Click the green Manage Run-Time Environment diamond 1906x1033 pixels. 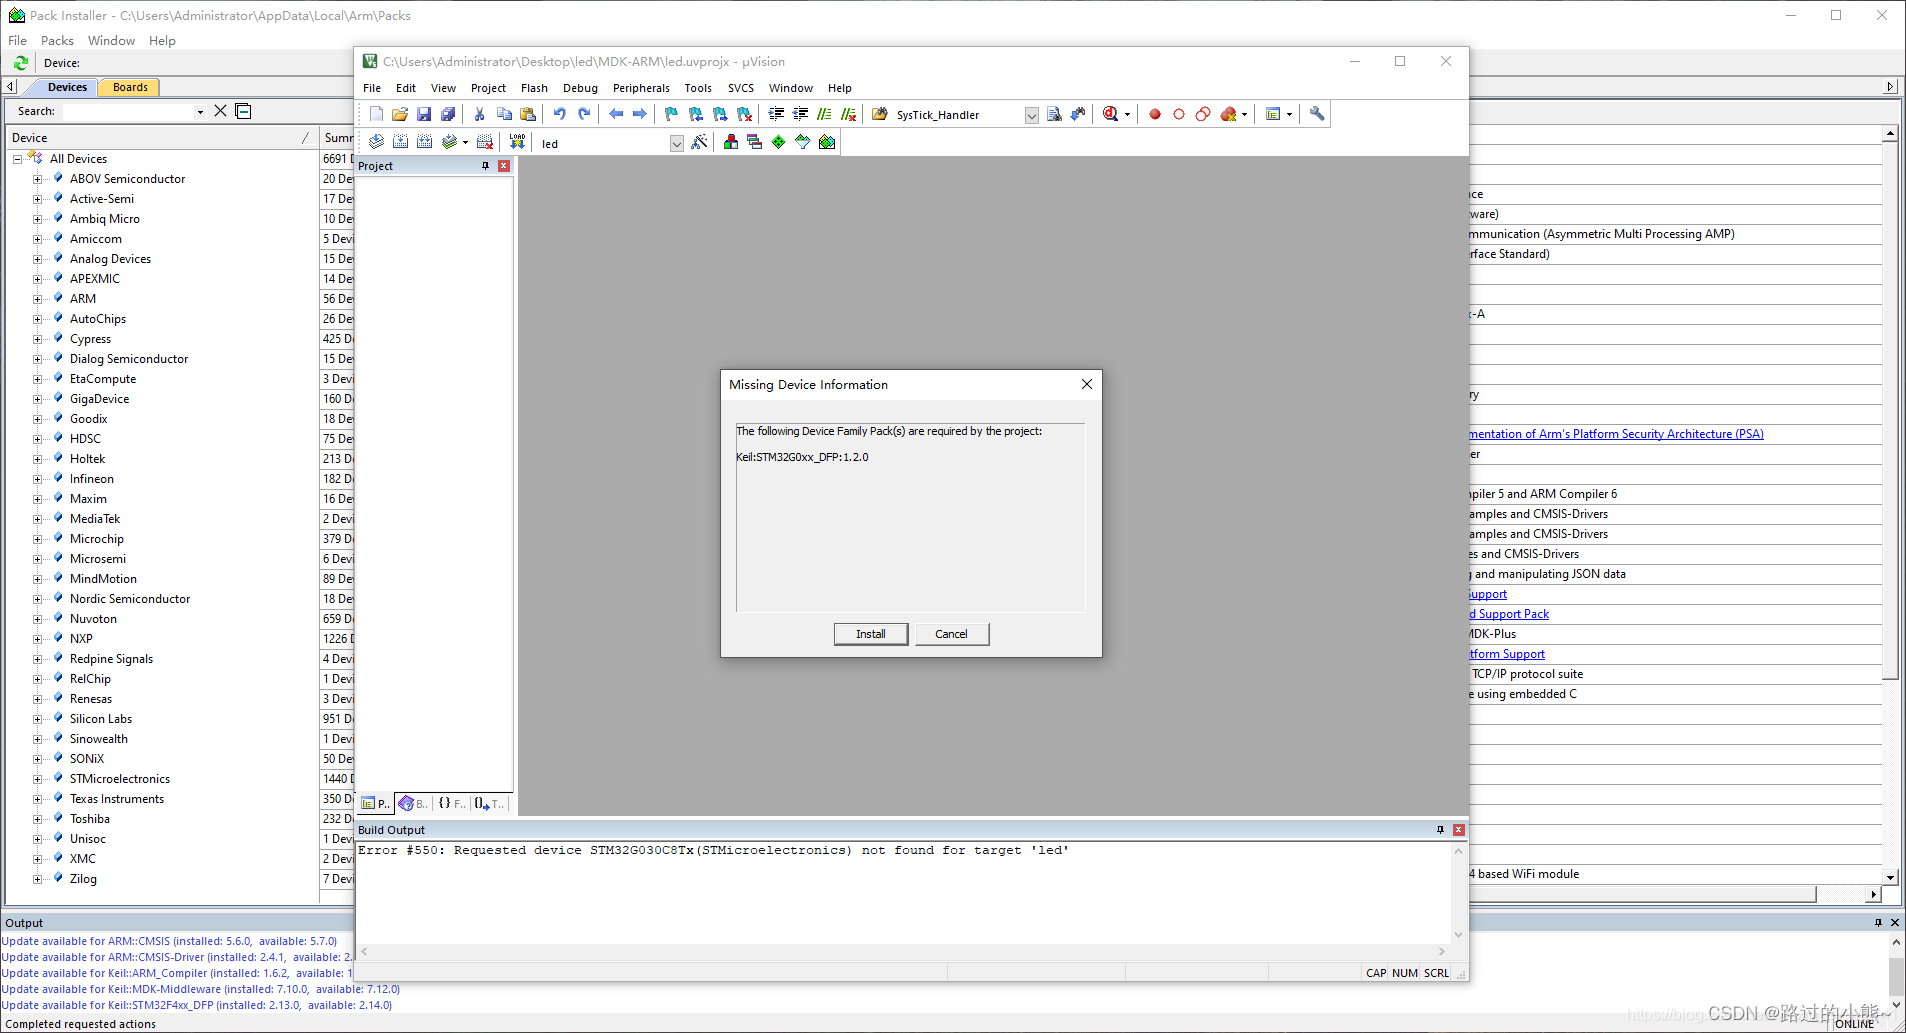pos(779,142)
